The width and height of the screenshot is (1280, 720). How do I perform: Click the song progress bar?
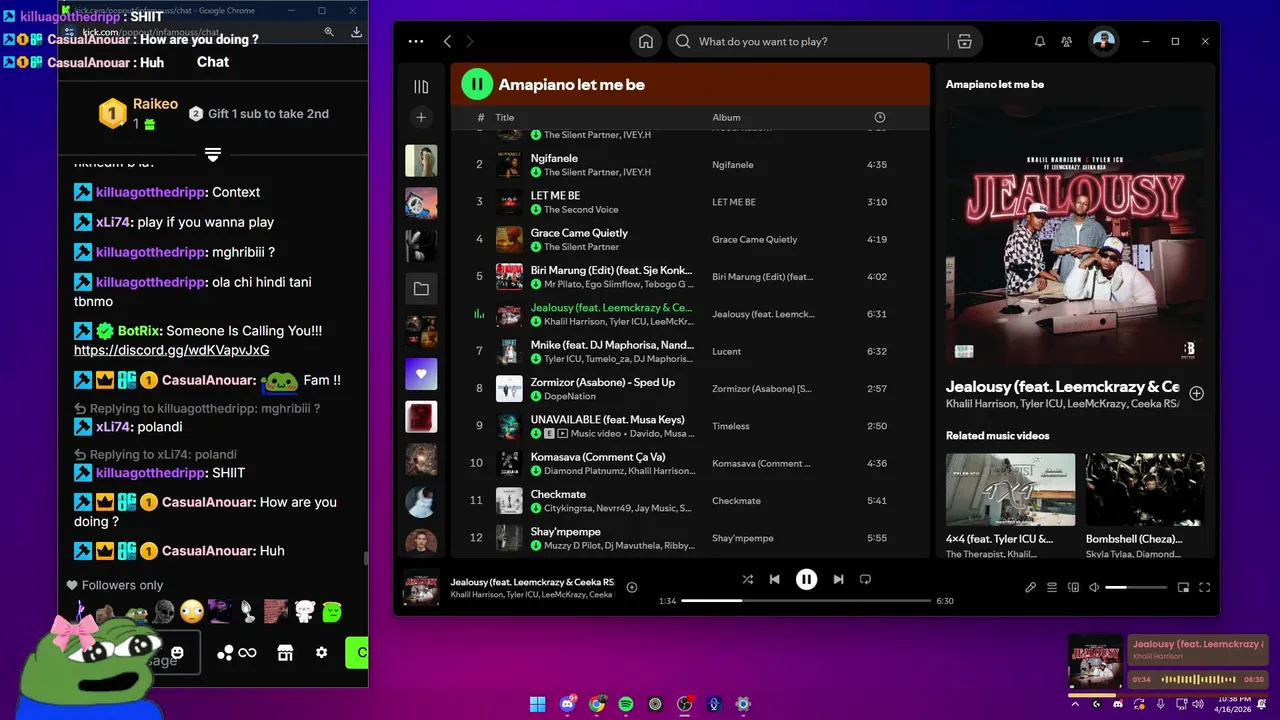806,601
